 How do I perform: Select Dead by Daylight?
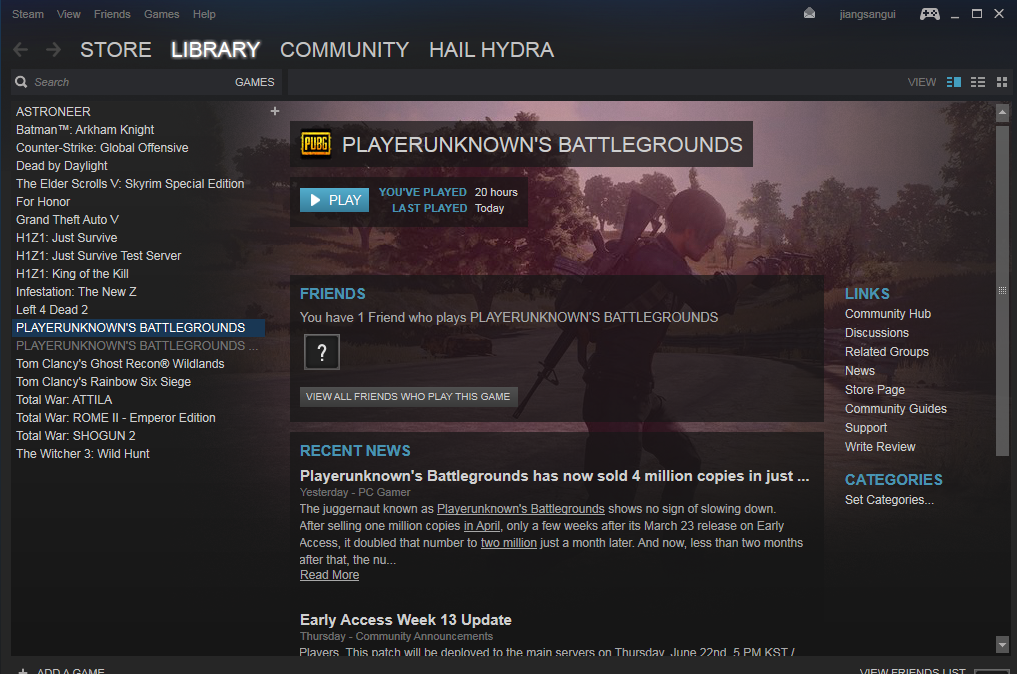(62, 166)
